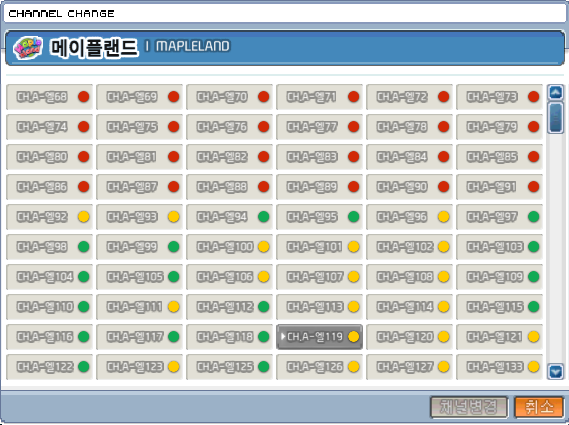
Task: Select channel CH.A-엘92
Action: click(49, 217)
